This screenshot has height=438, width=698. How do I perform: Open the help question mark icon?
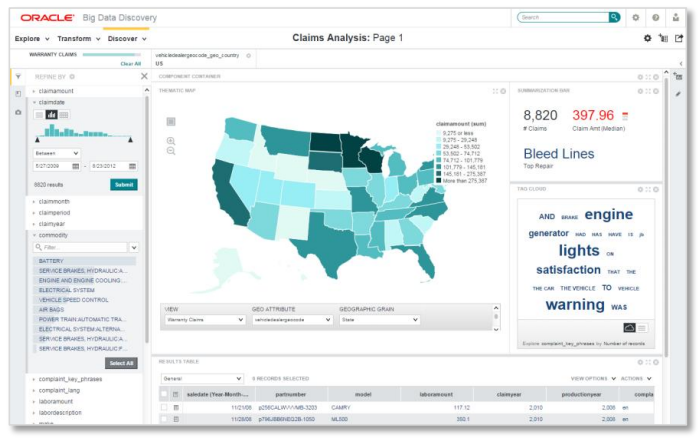pyautogui.click(x=656, y=17)
